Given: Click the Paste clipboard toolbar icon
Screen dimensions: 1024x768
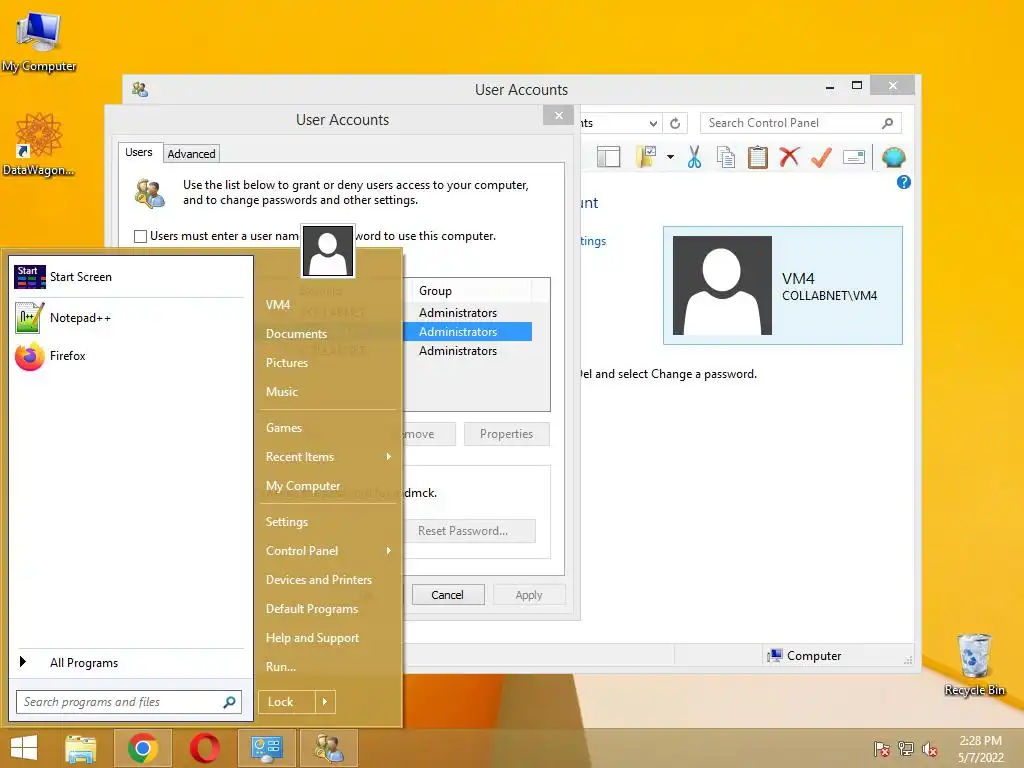Looking at the screenshot, I should pyautogui.click(x=758, y=157).
